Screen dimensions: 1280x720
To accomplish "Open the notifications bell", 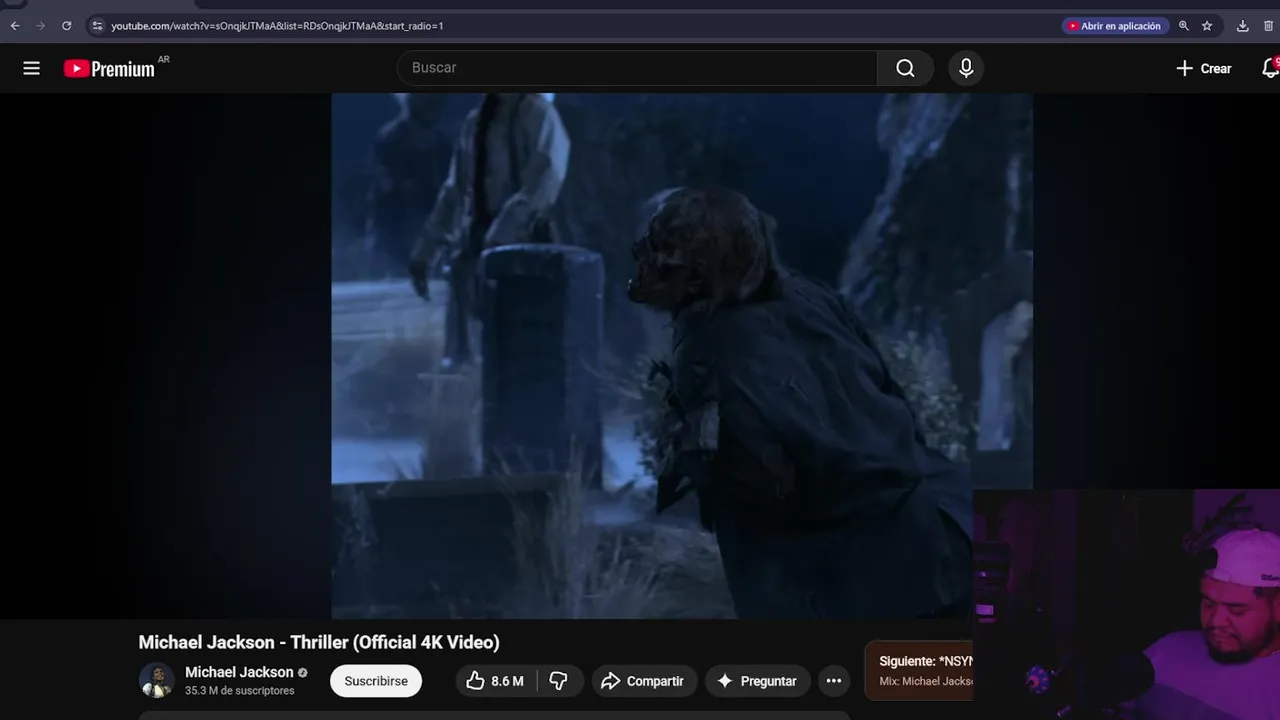I will point(1270,68).
